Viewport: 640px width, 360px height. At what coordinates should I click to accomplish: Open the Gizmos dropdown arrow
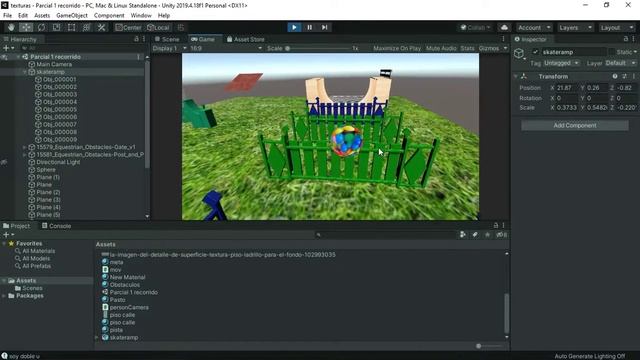point(505,48)
